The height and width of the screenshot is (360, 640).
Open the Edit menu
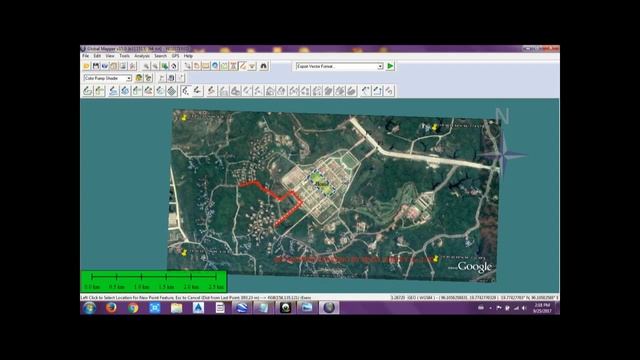pos(97,56)
